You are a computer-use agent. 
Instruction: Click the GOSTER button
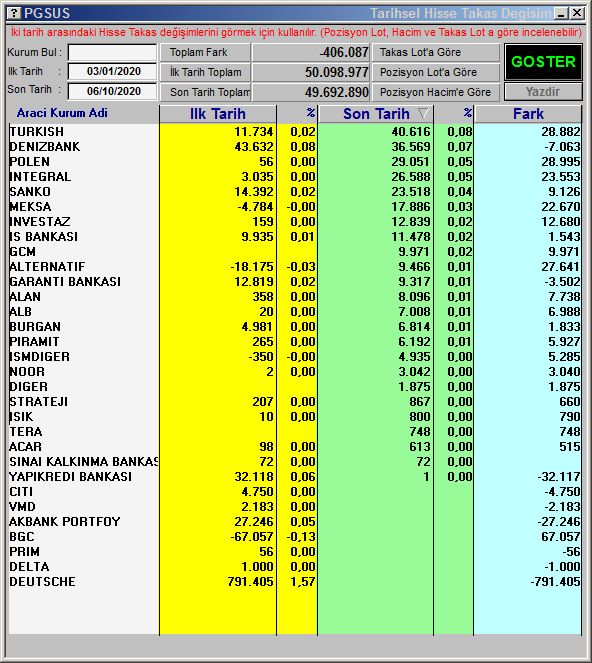click(x=543, y=62)
